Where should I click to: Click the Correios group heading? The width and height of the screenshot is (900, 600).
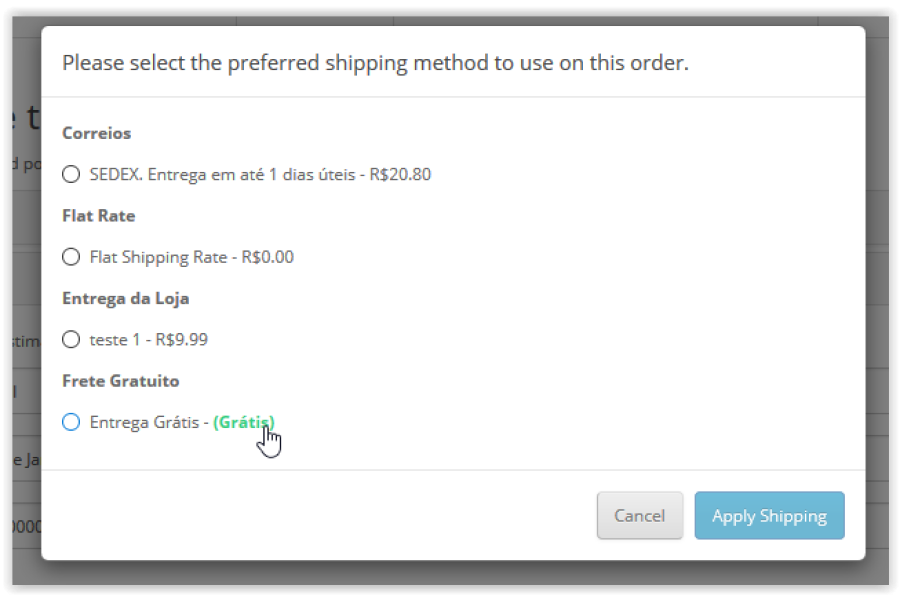[96, 133]
